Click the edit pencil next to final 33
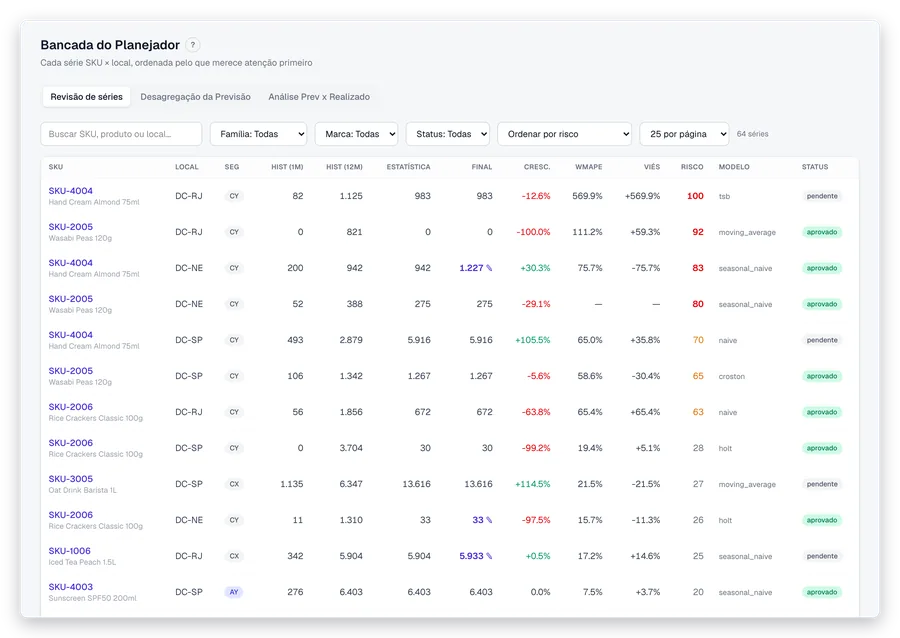 click(489, 520)
